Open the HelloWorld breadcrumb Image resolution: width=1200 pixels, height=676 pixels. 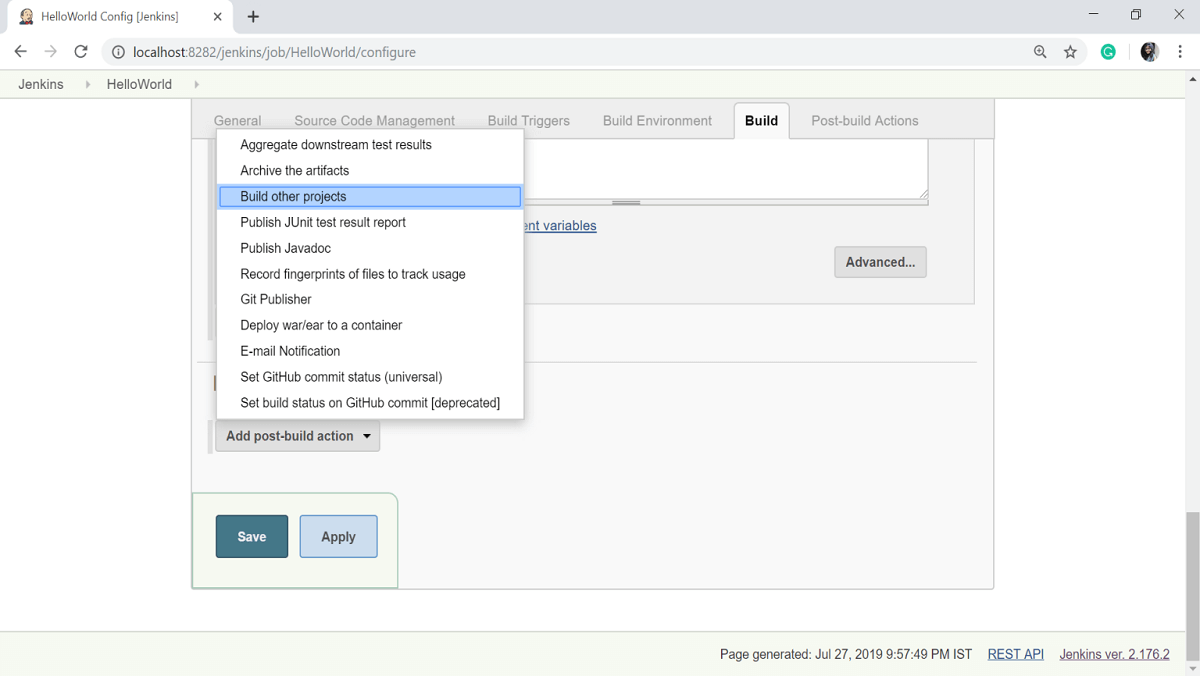click(139, 84)
